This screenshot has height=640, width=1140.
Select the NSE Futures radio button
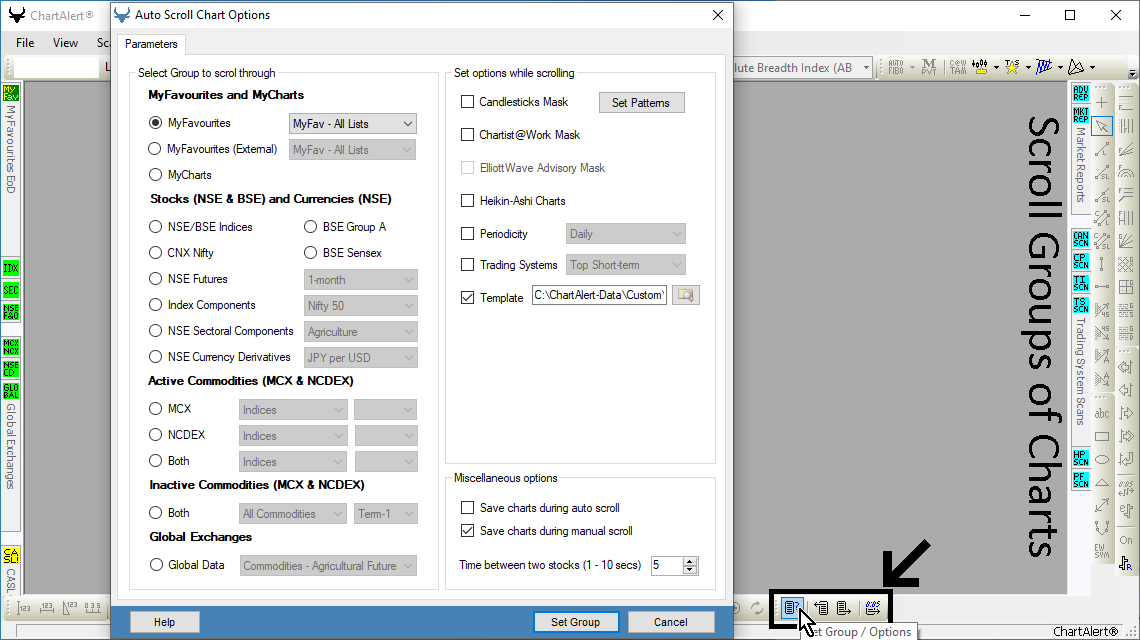pos(155,279)
